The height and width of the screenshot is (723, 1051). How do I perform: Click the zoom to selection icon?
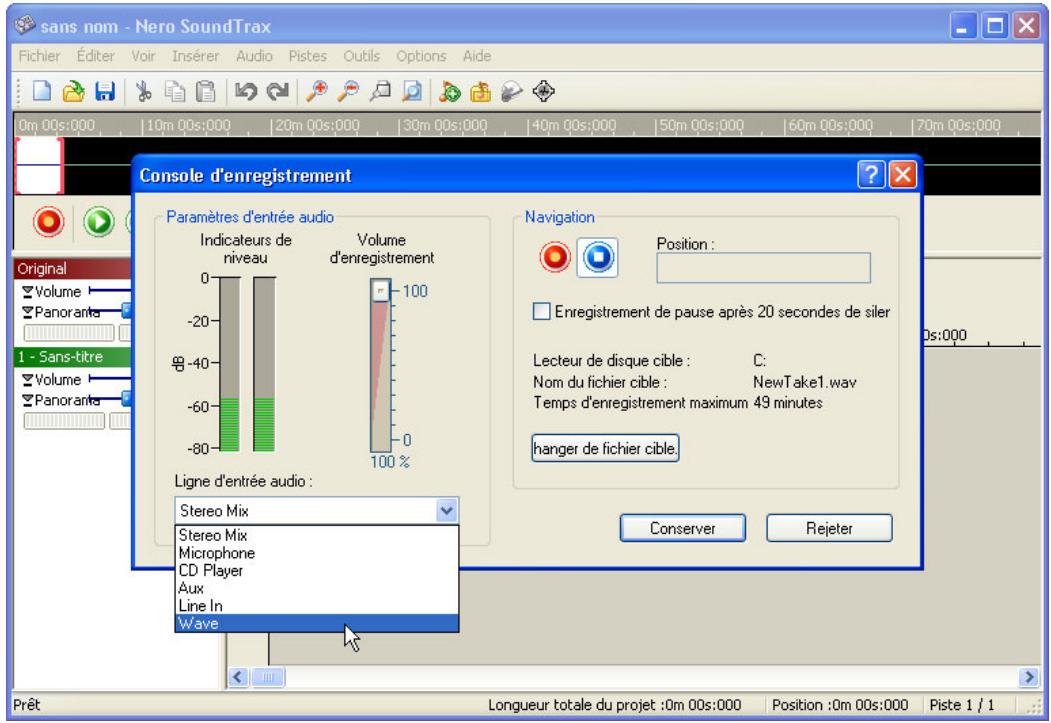click(380, 91)
